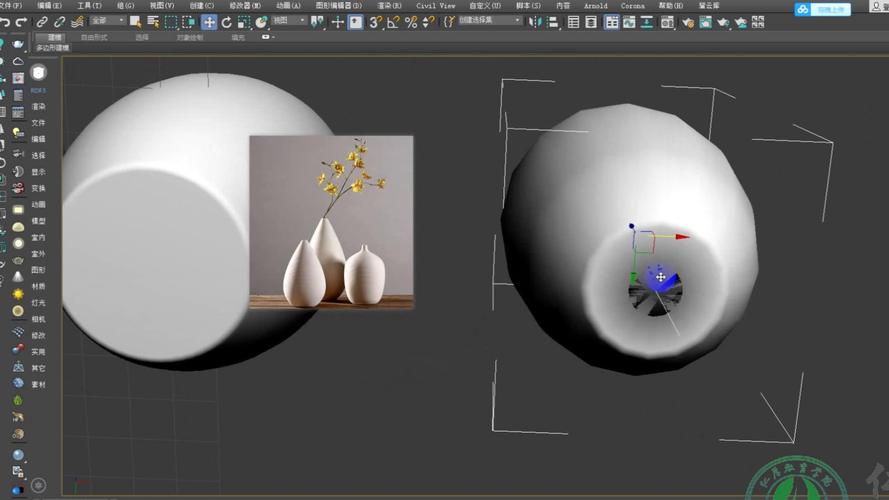Activate the Select and Scale tool

click(244, 22)
